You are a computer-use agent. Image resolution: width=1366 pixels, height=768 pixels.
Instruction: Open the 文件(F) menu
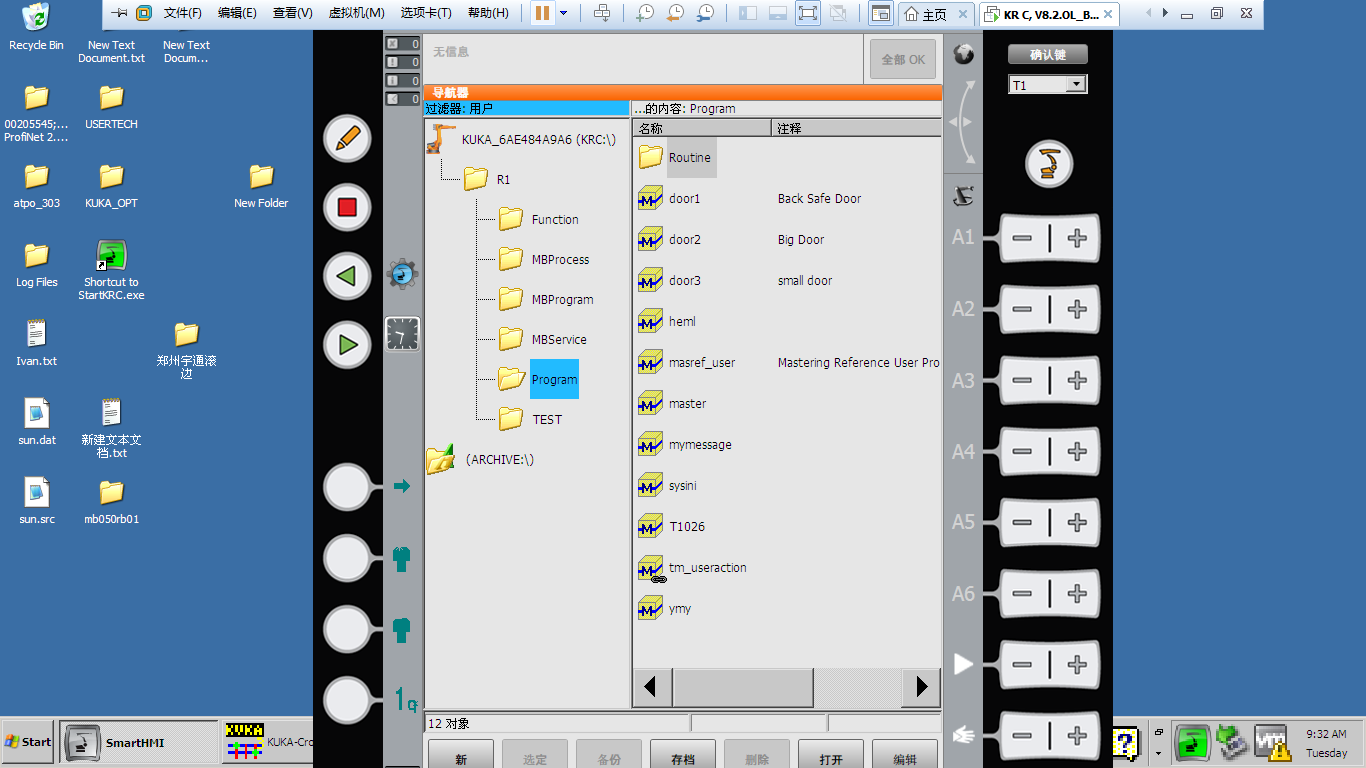pos(183,13)
